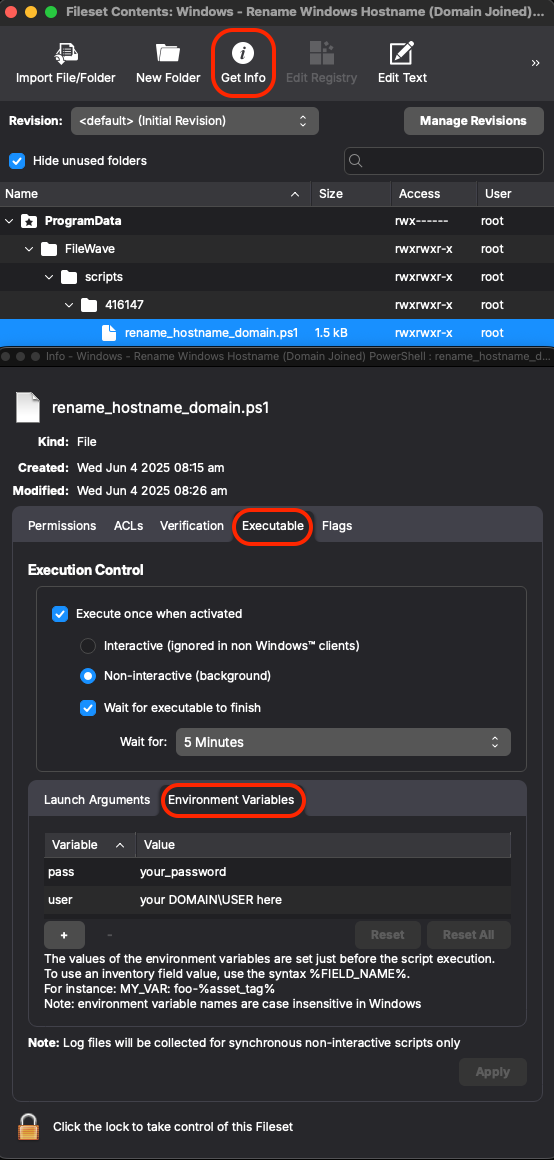This screenshot has width=554, height=1160.
Task: Click the scripts folder icon
Action: click(69, 277)
